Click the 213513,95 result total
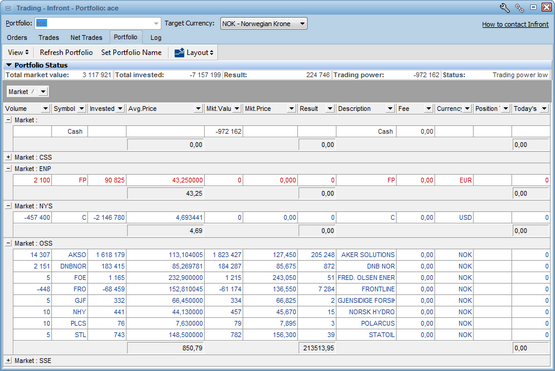 pos(317,348)
